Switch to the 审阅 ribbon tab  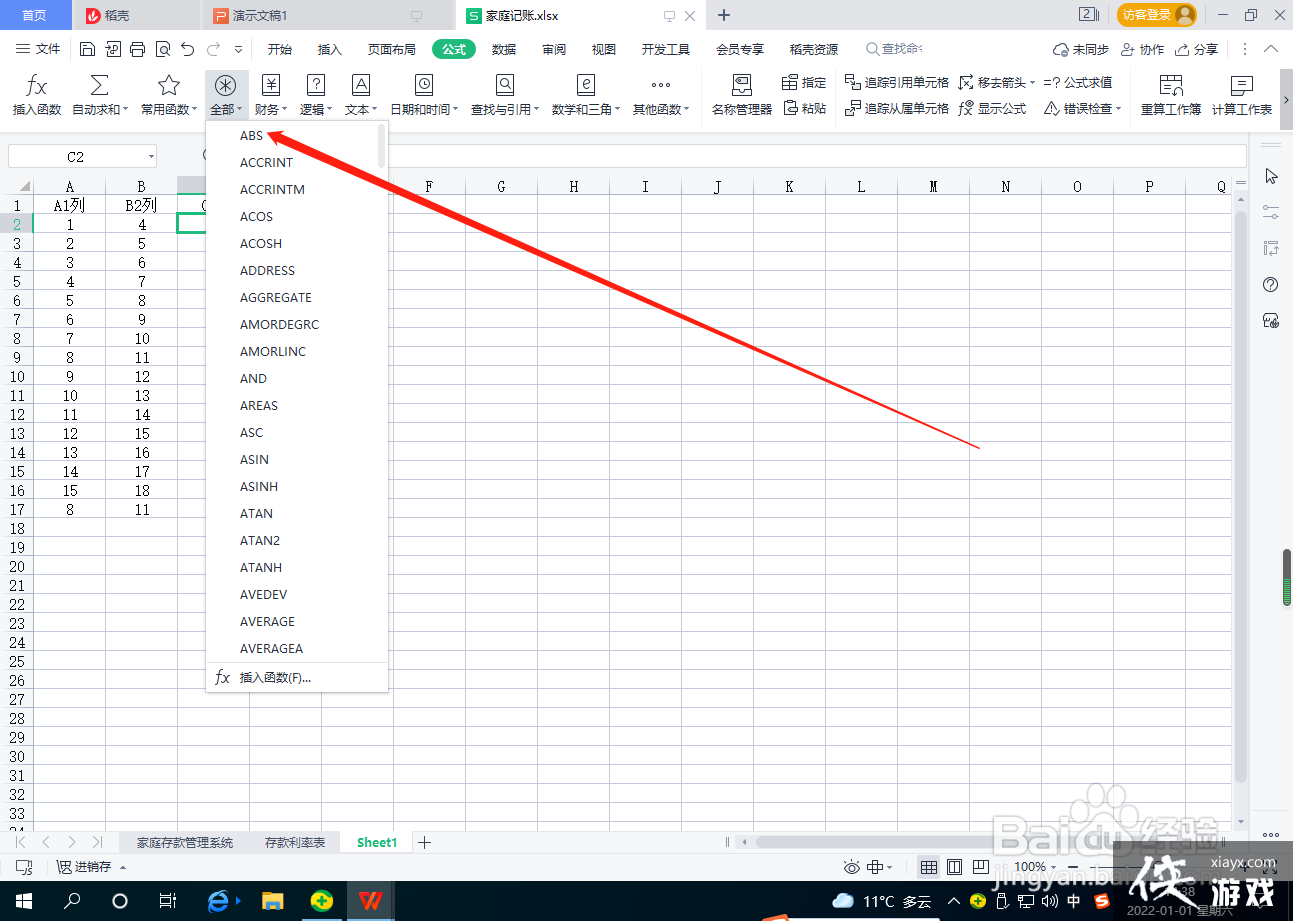[554, 49]
